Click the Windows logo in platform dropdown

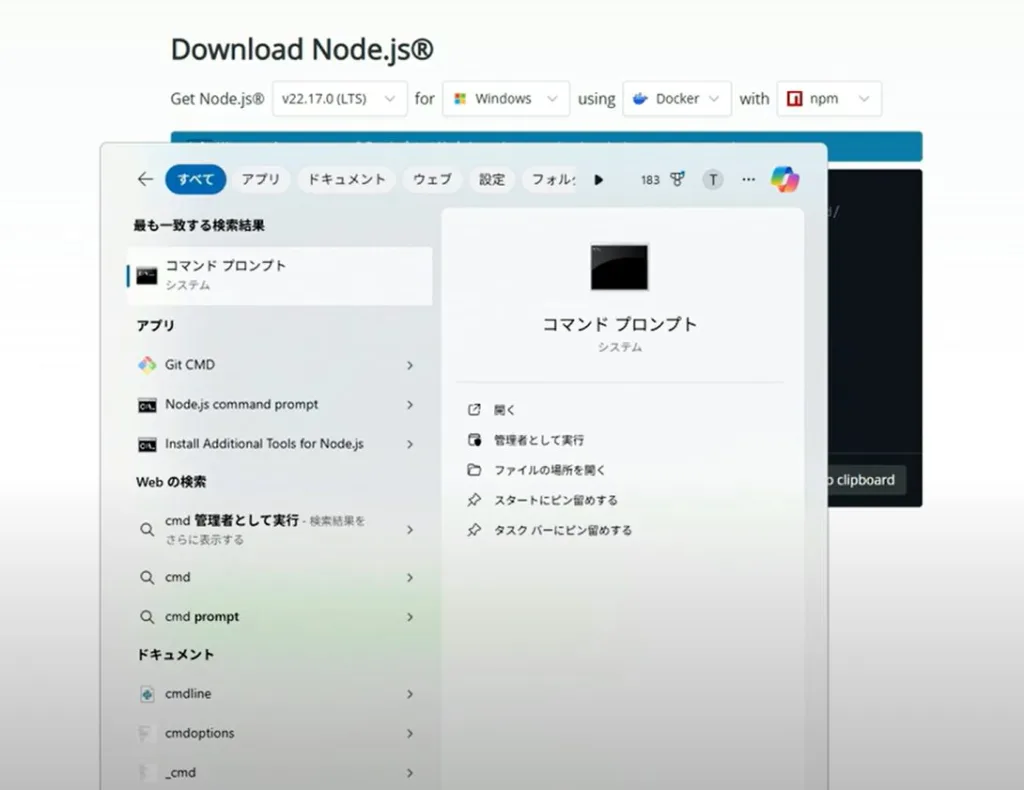pyautogui.click(x=460, y=99)
